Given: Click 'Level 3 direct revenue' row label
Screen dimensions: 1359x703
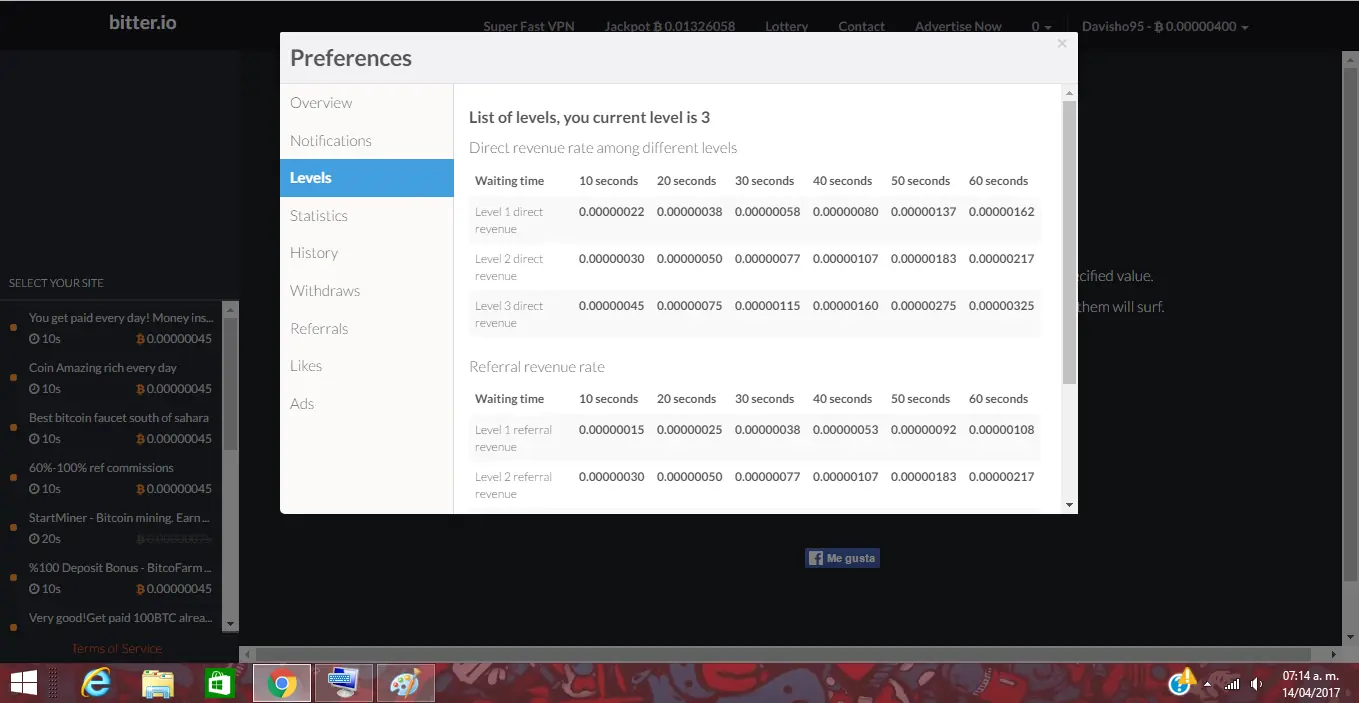Looking at the screenshot, I should (x=509, y=314).
